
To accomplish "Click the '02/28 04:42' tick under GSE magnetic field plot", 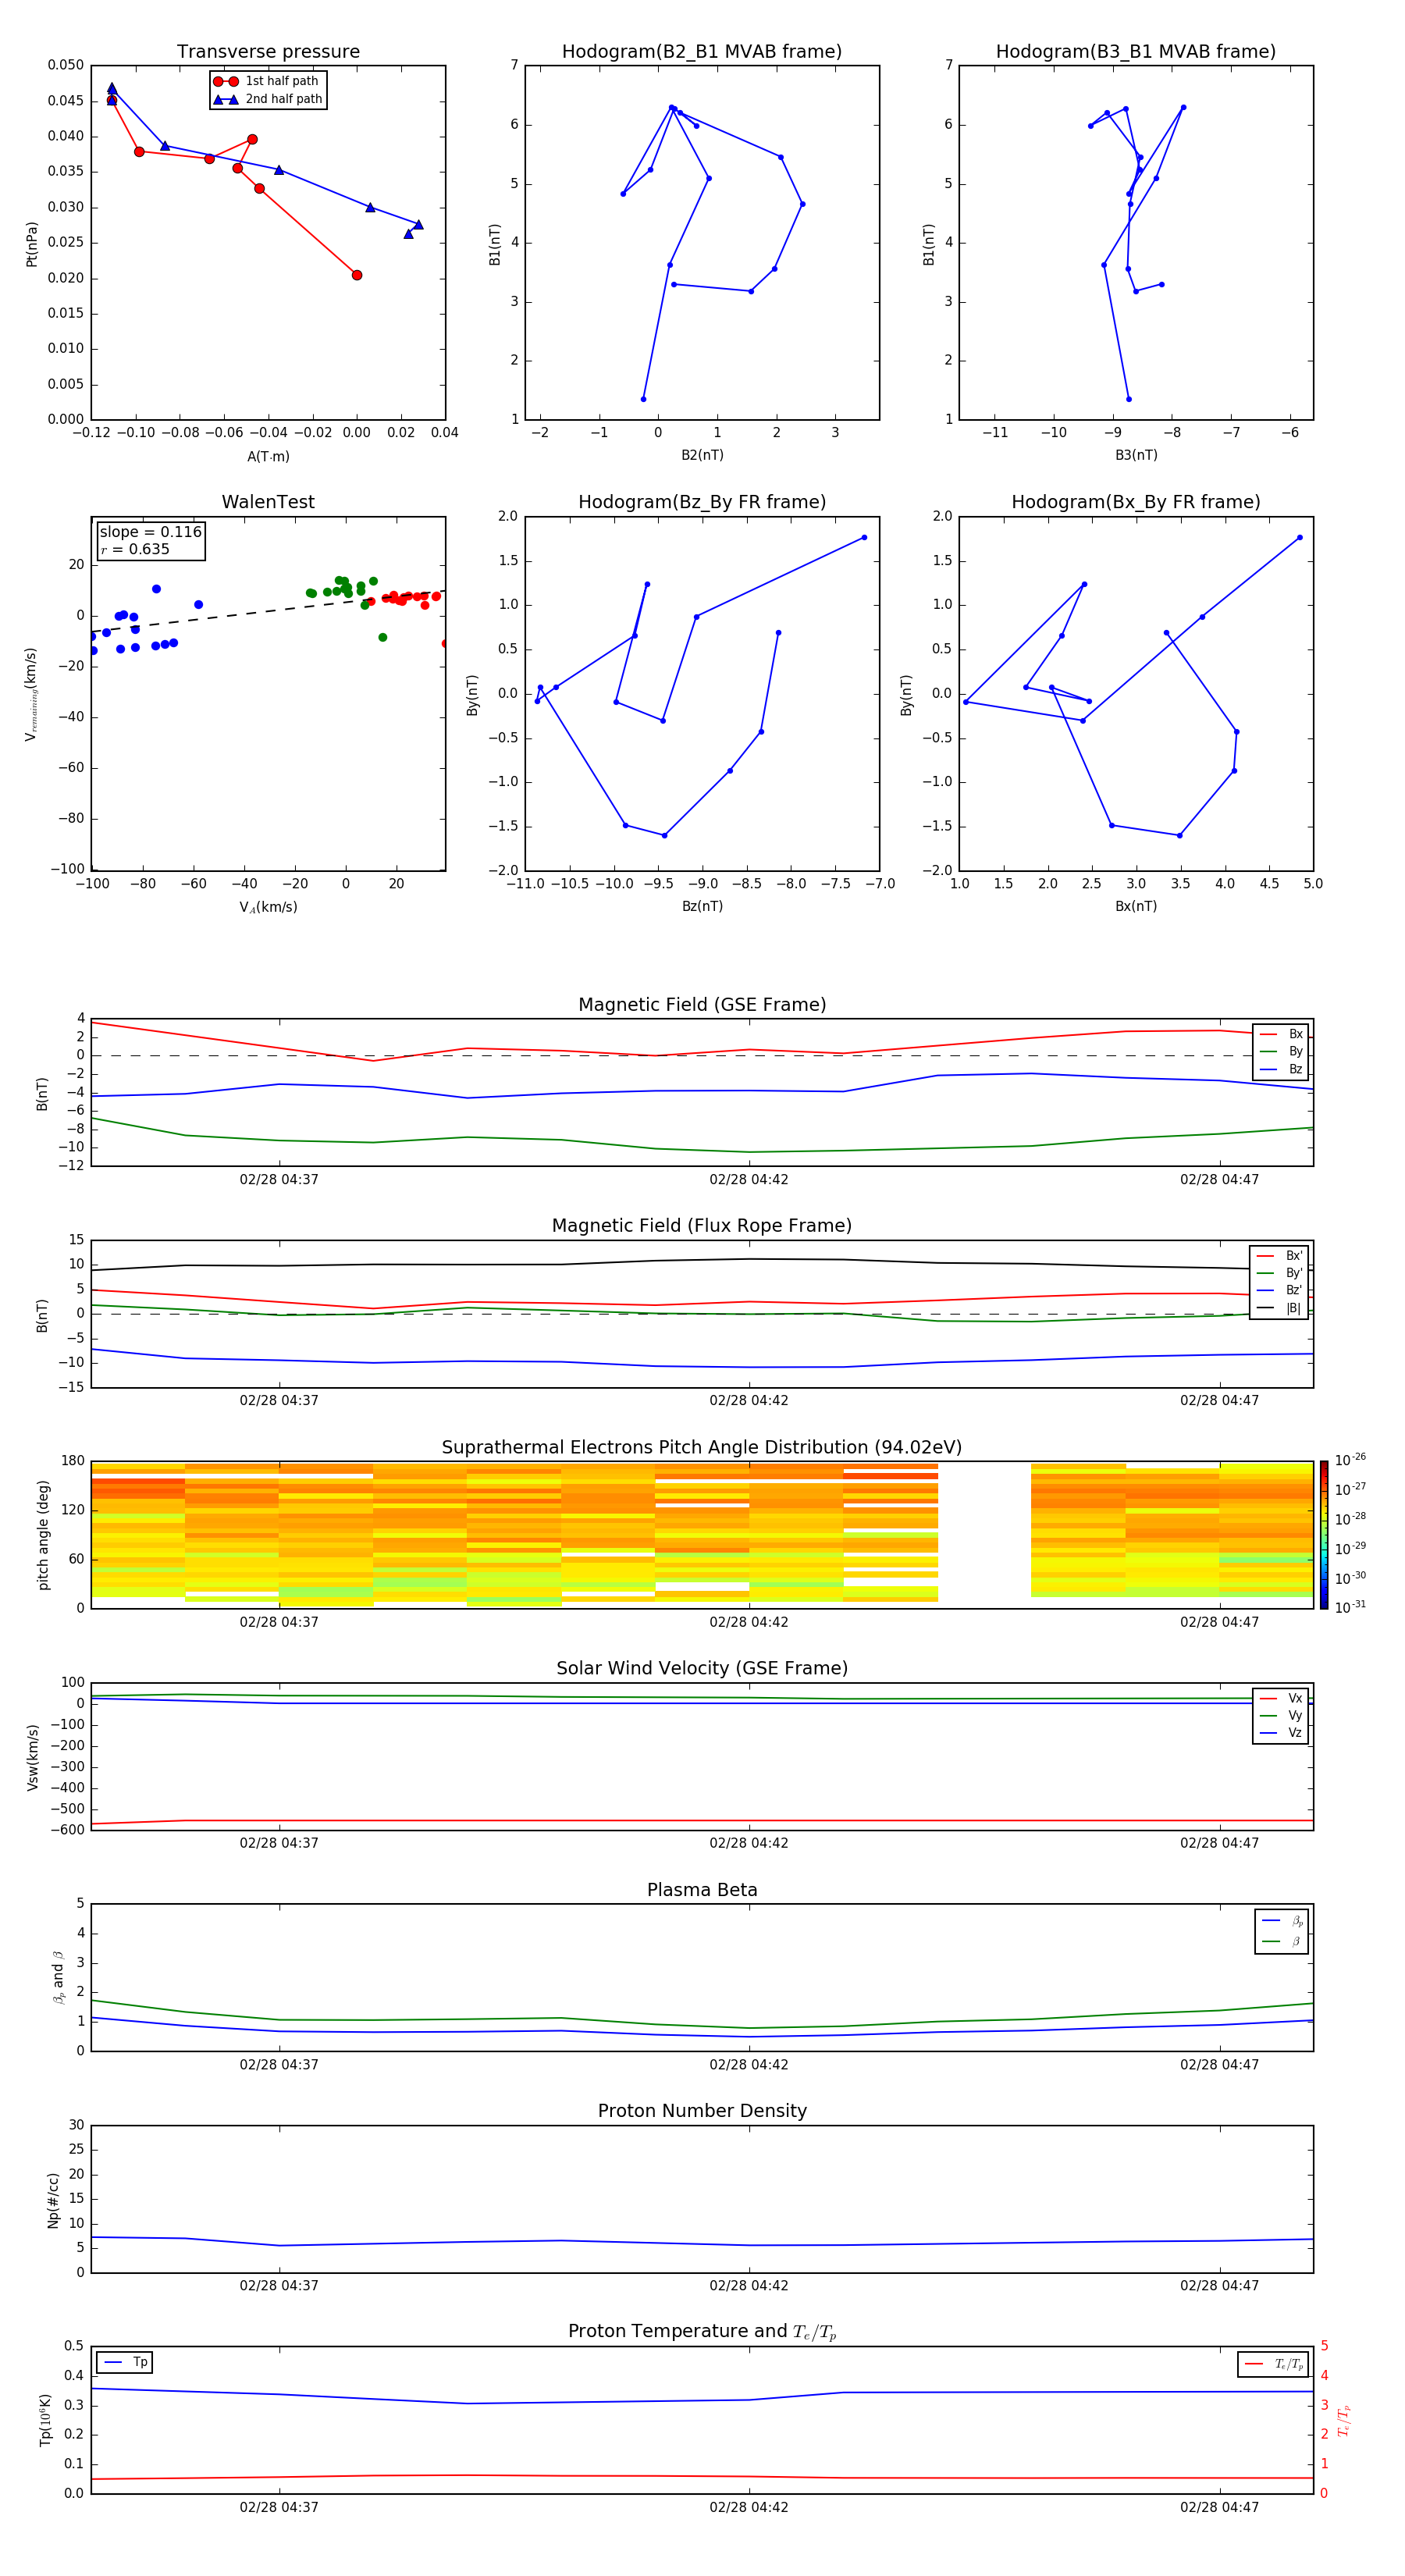I will (749, 1180).
